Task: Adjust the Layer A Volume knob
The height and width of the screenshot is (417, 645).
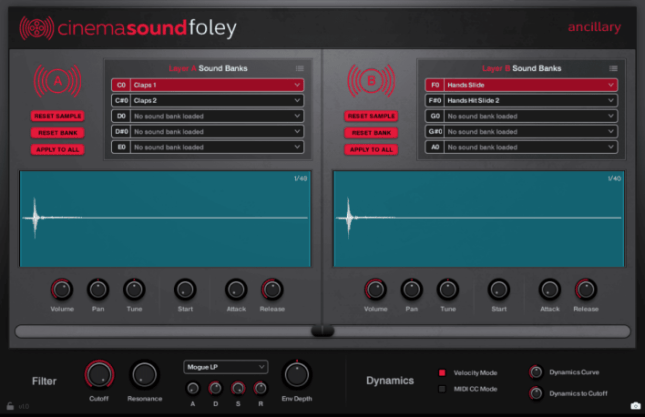Action: 62,290
